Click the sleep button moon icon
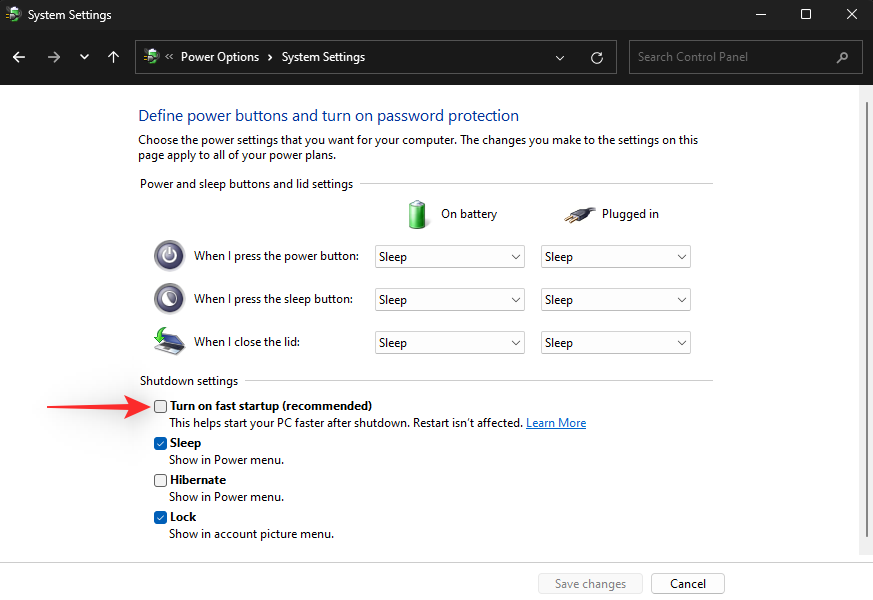This screenshot has height=600, width=873. click(169, 299)
